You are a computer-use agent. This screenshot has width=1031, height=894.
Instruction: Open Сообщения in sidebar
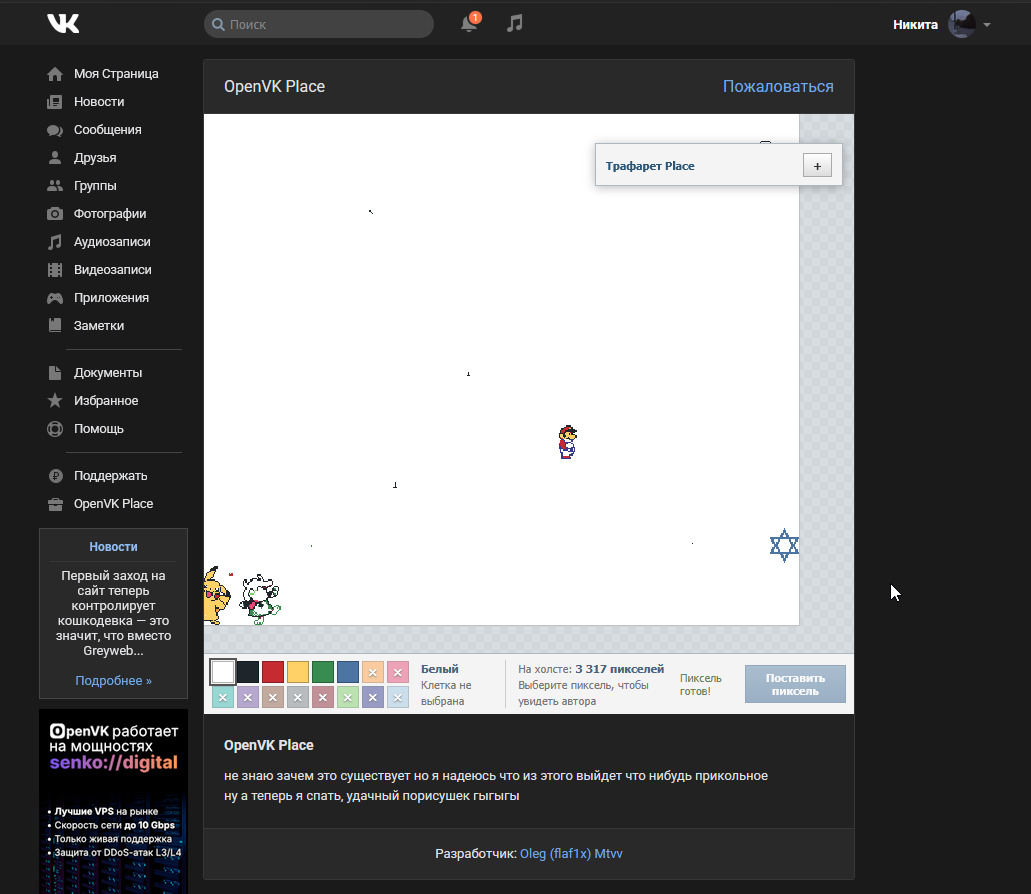point(108,129)
